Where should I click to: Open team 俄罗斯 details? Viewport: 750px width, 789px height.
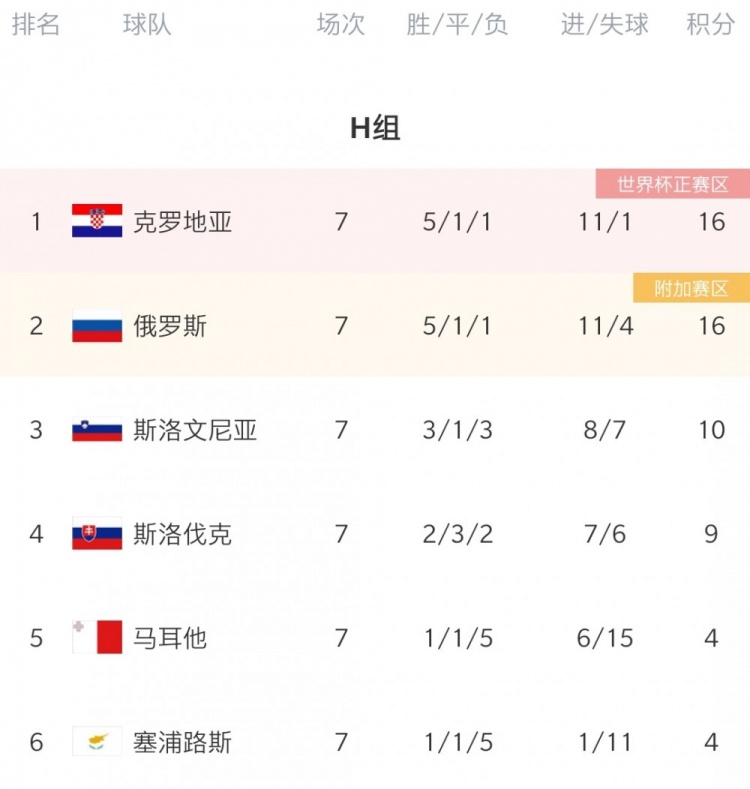pos(170,326)
